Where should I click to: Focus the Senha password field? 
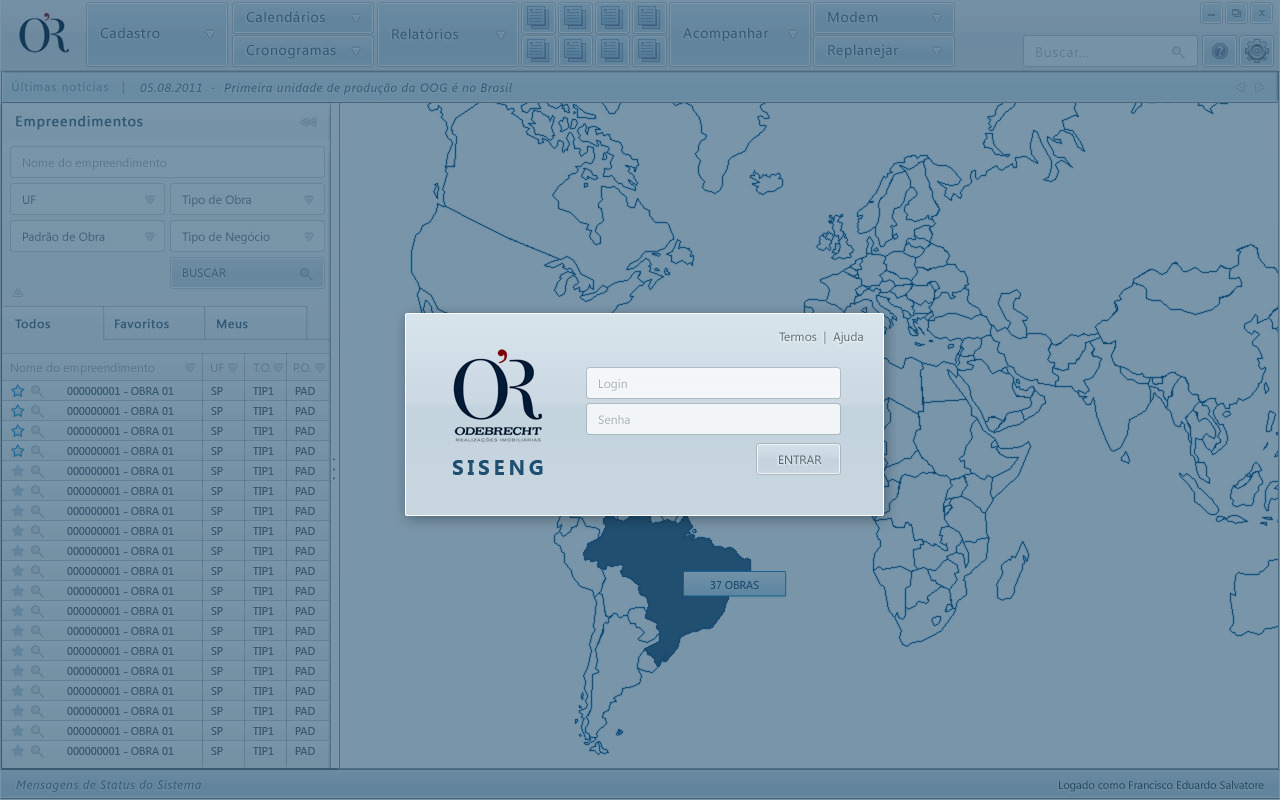coord(713,419)
